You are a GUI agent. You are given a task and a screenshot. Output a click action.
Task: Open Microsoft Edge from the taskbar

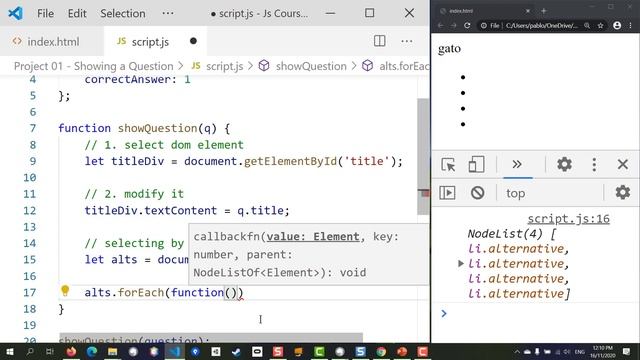92,352
